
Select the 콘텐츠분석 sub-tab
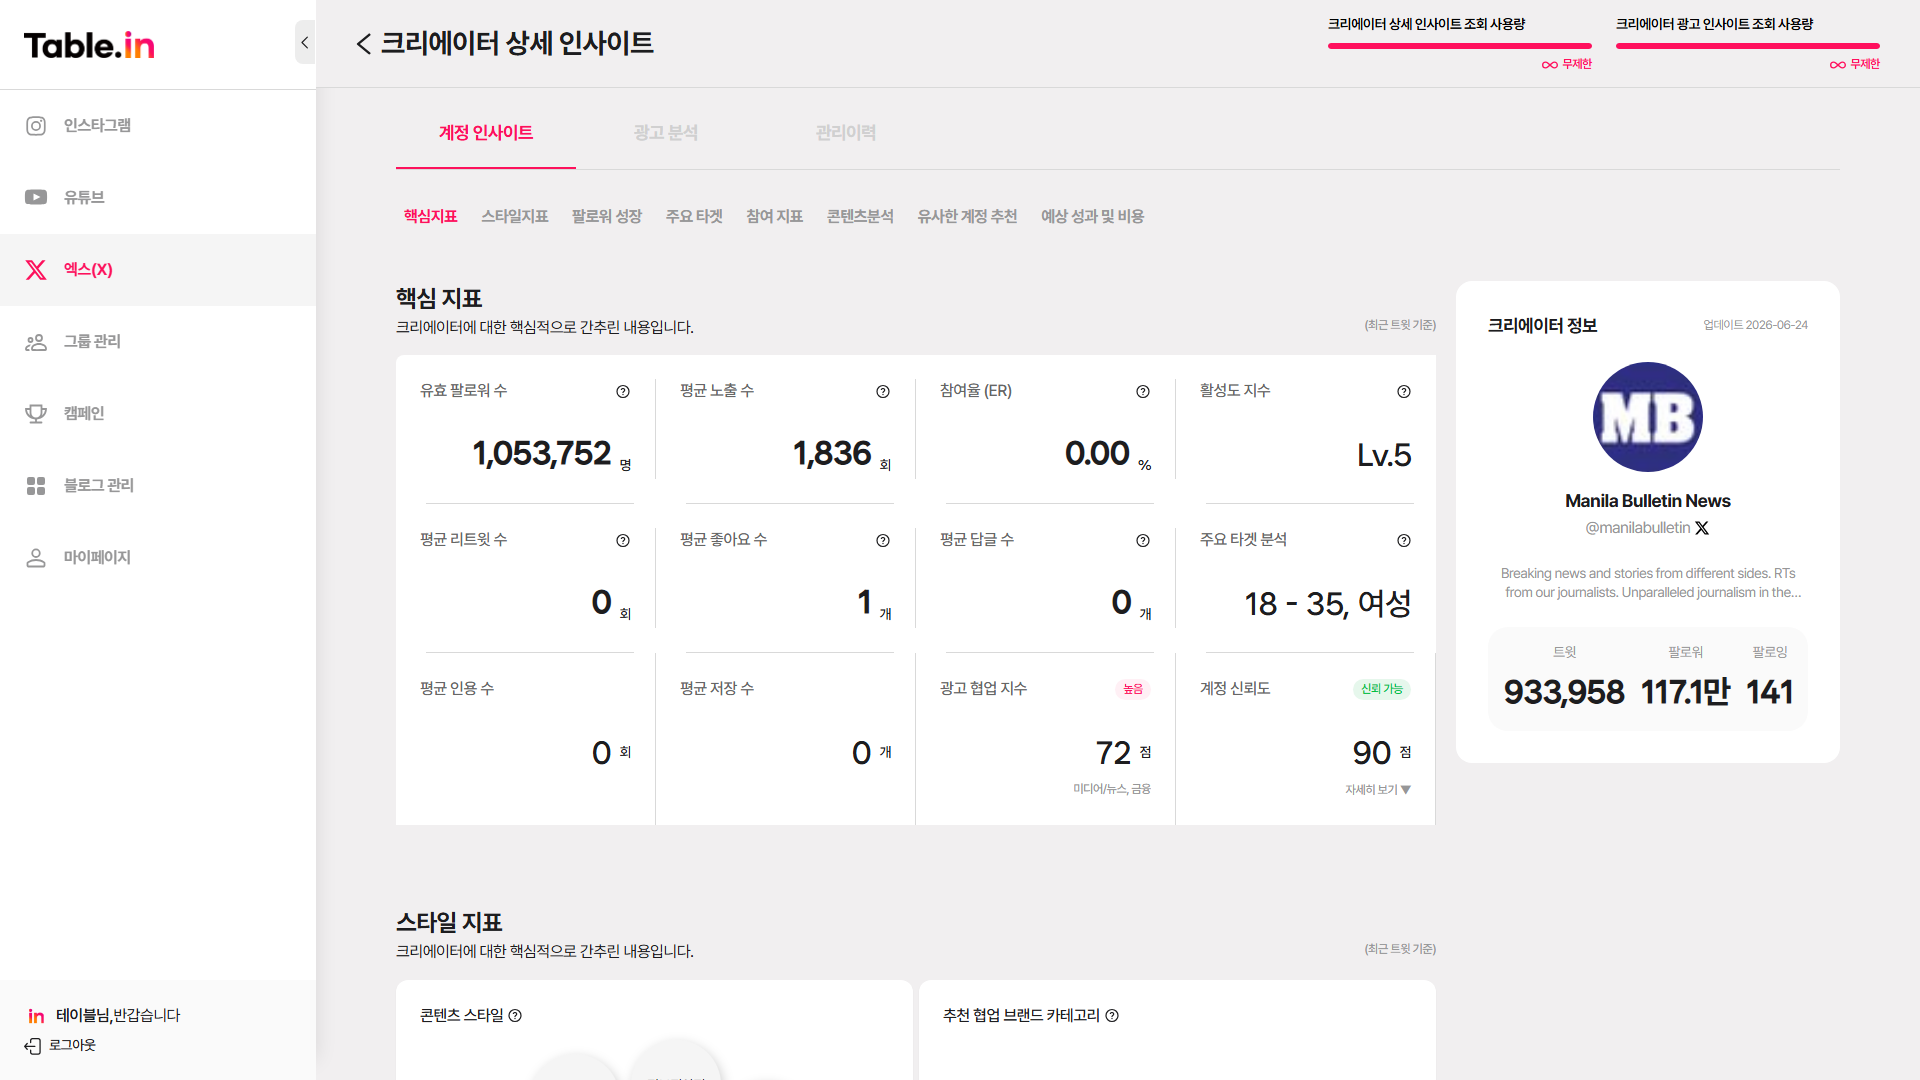point(860,217)
